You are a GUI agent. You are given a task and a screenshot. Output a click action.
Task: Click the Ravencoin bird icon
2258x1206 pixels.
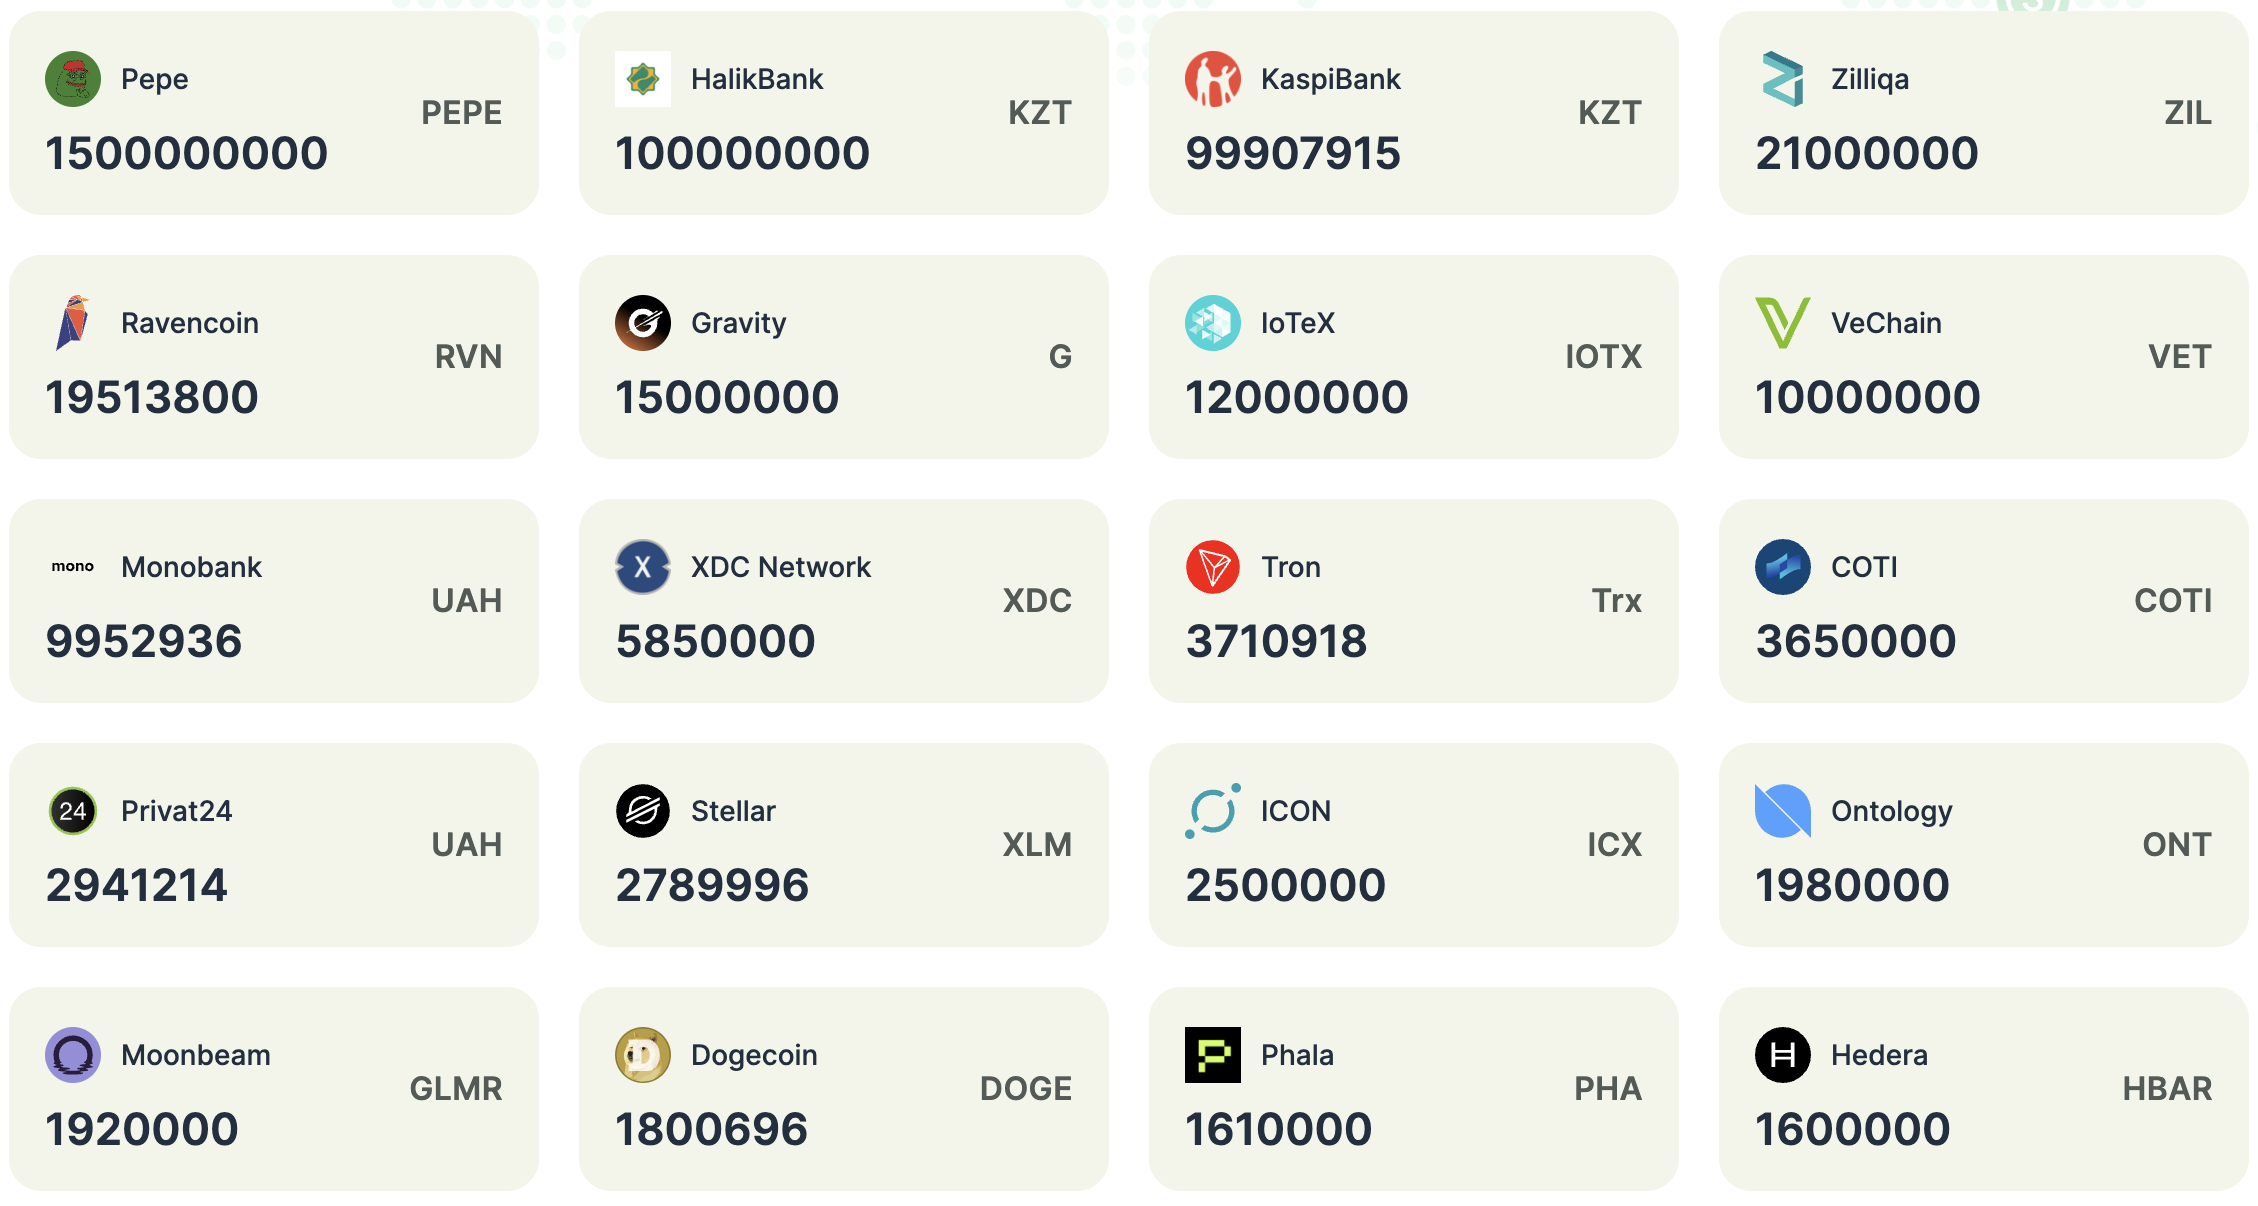click(x=73, y=323)
